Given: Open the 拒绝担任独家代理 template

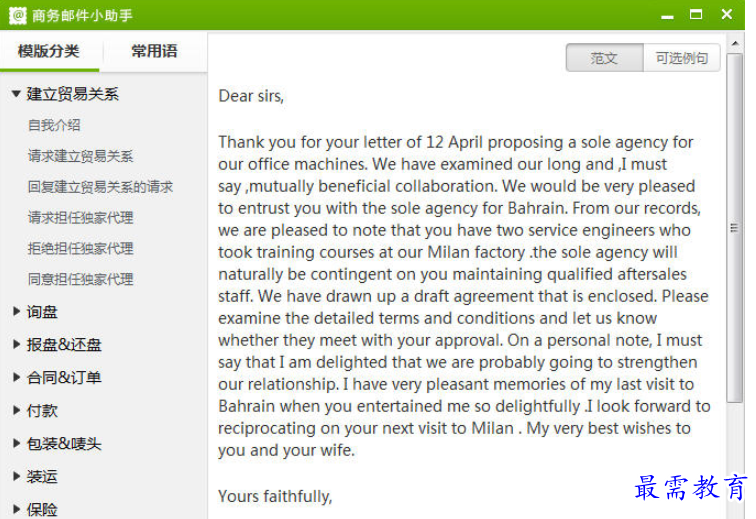Looking at the screenshot, I should coord(81,248).
